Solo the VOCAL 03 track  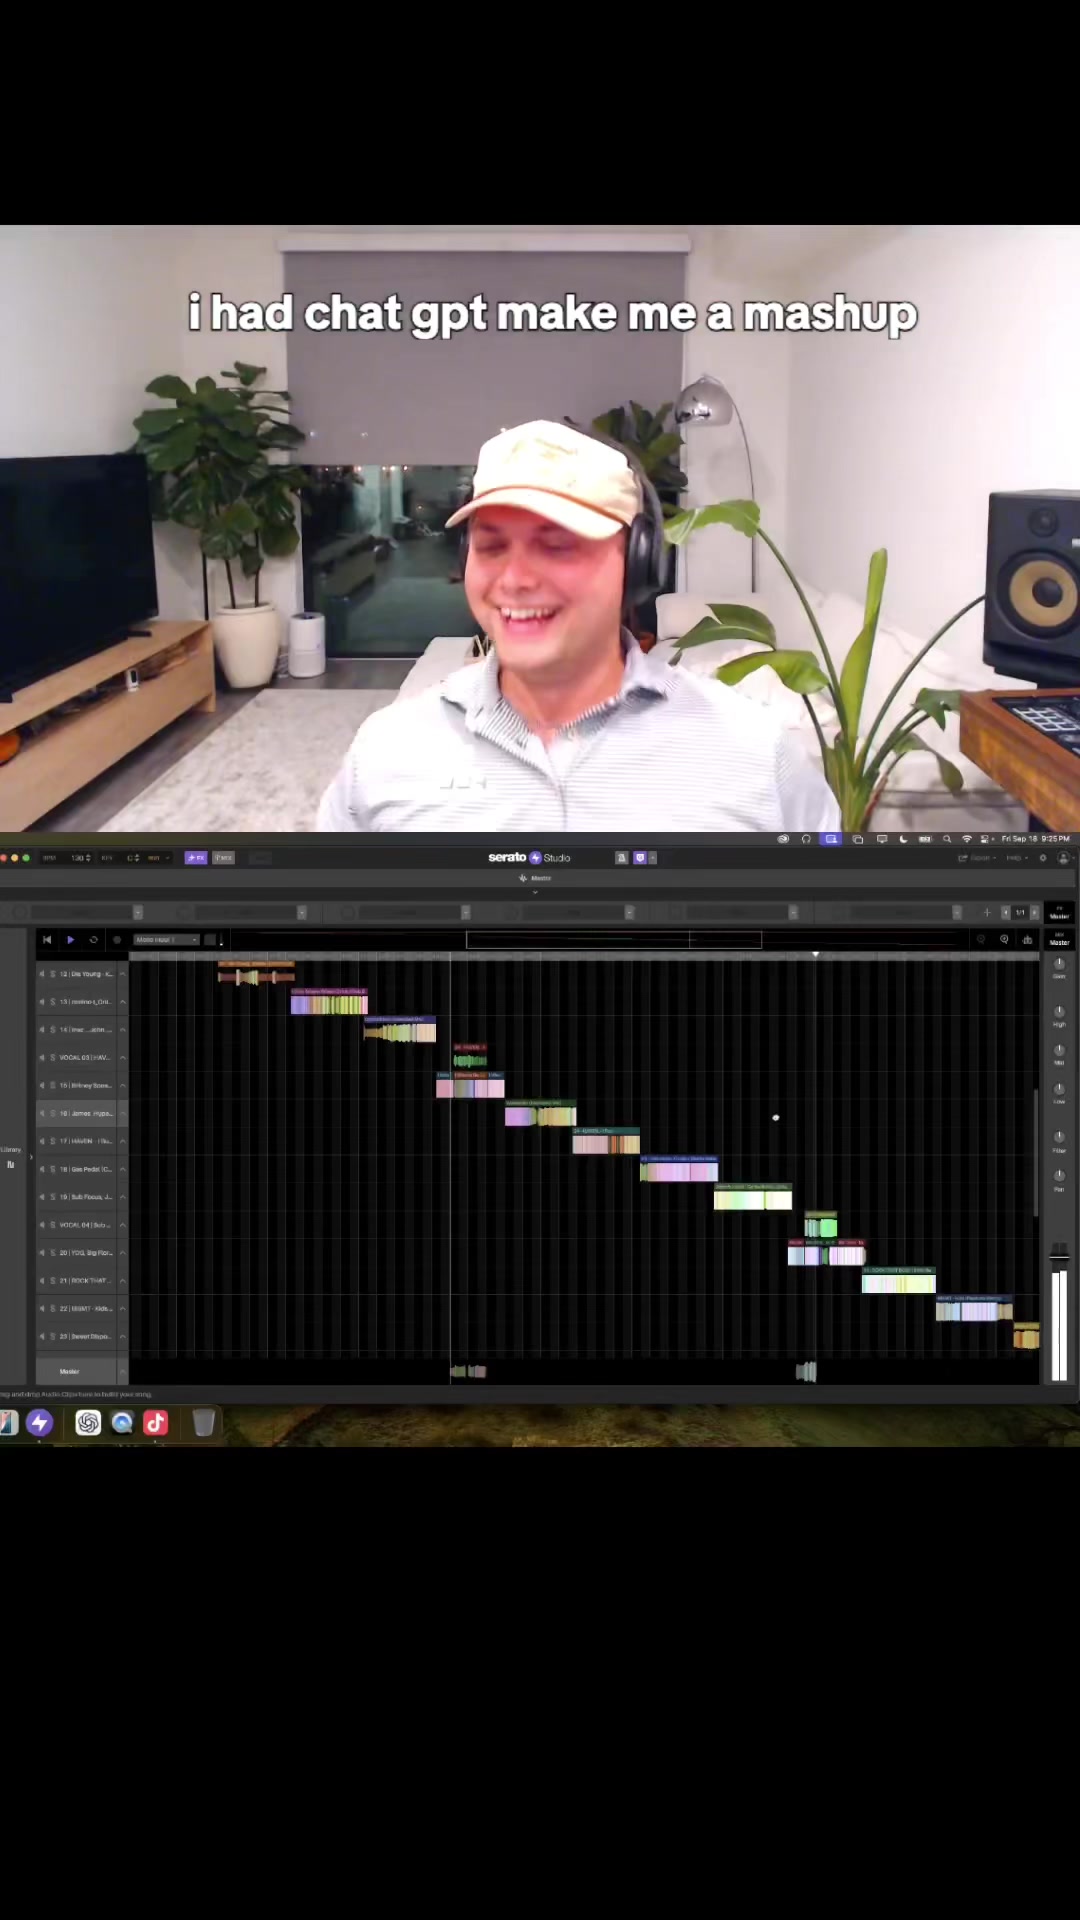click(x=53, y=1058)
